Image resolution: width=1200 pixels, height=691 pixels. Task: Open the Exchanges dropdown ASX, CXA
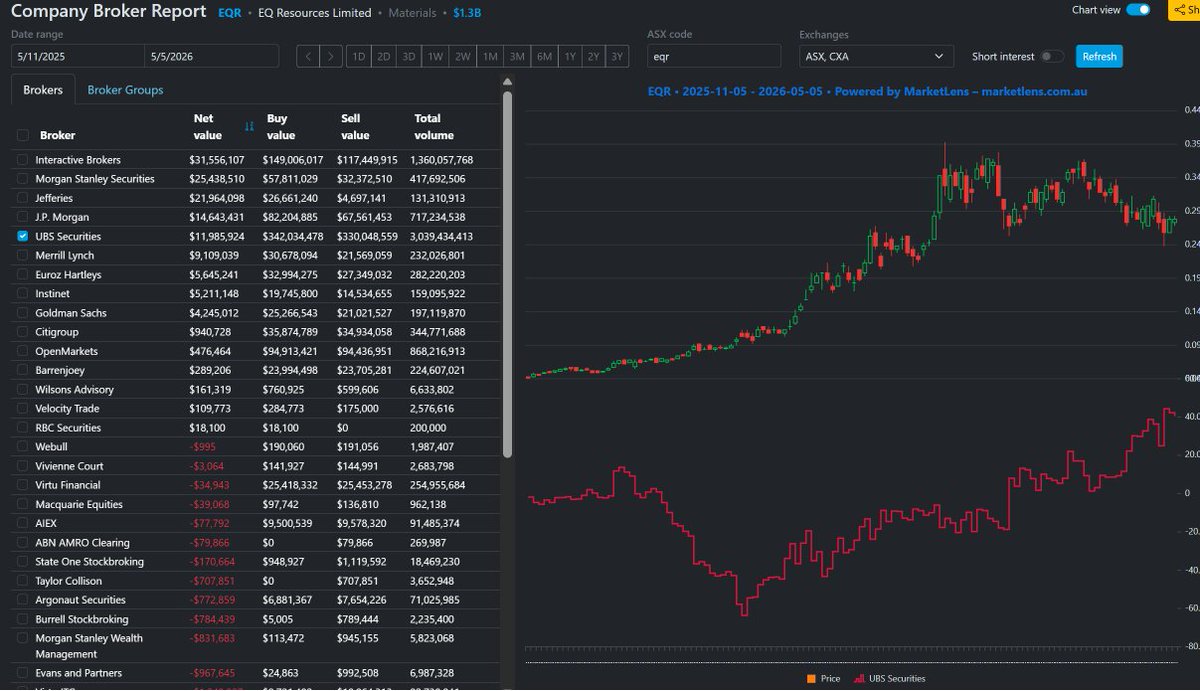876,56
